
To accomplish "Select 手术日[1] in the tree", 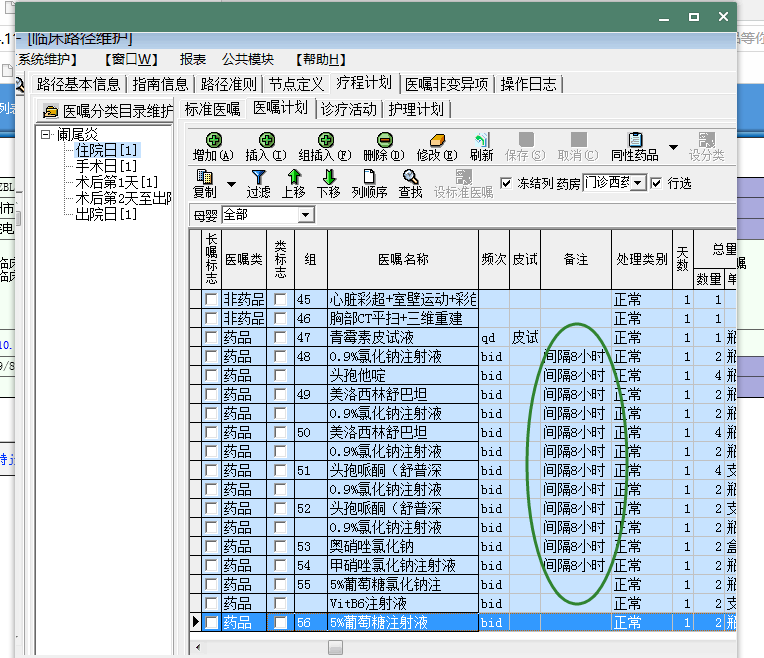I will point(106,166).
